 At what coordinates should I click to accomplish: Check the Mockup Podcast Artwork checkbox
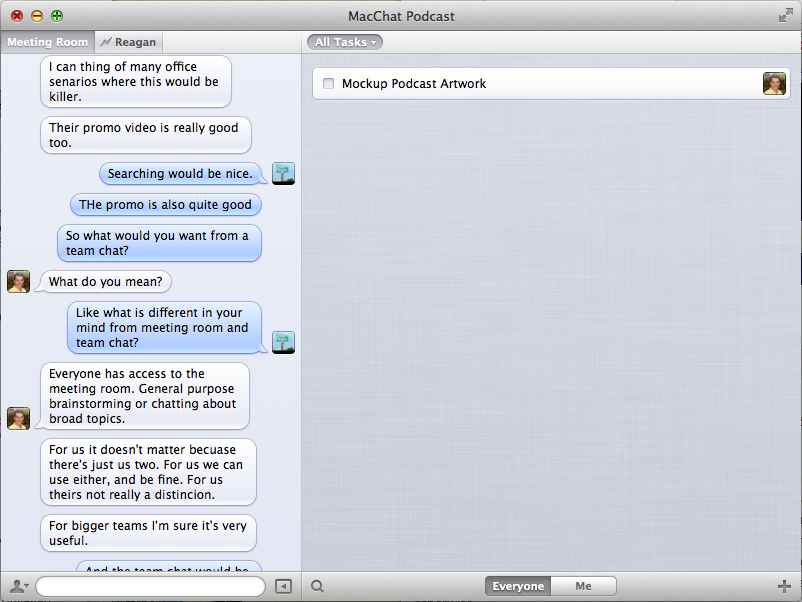tap(328, 83)
